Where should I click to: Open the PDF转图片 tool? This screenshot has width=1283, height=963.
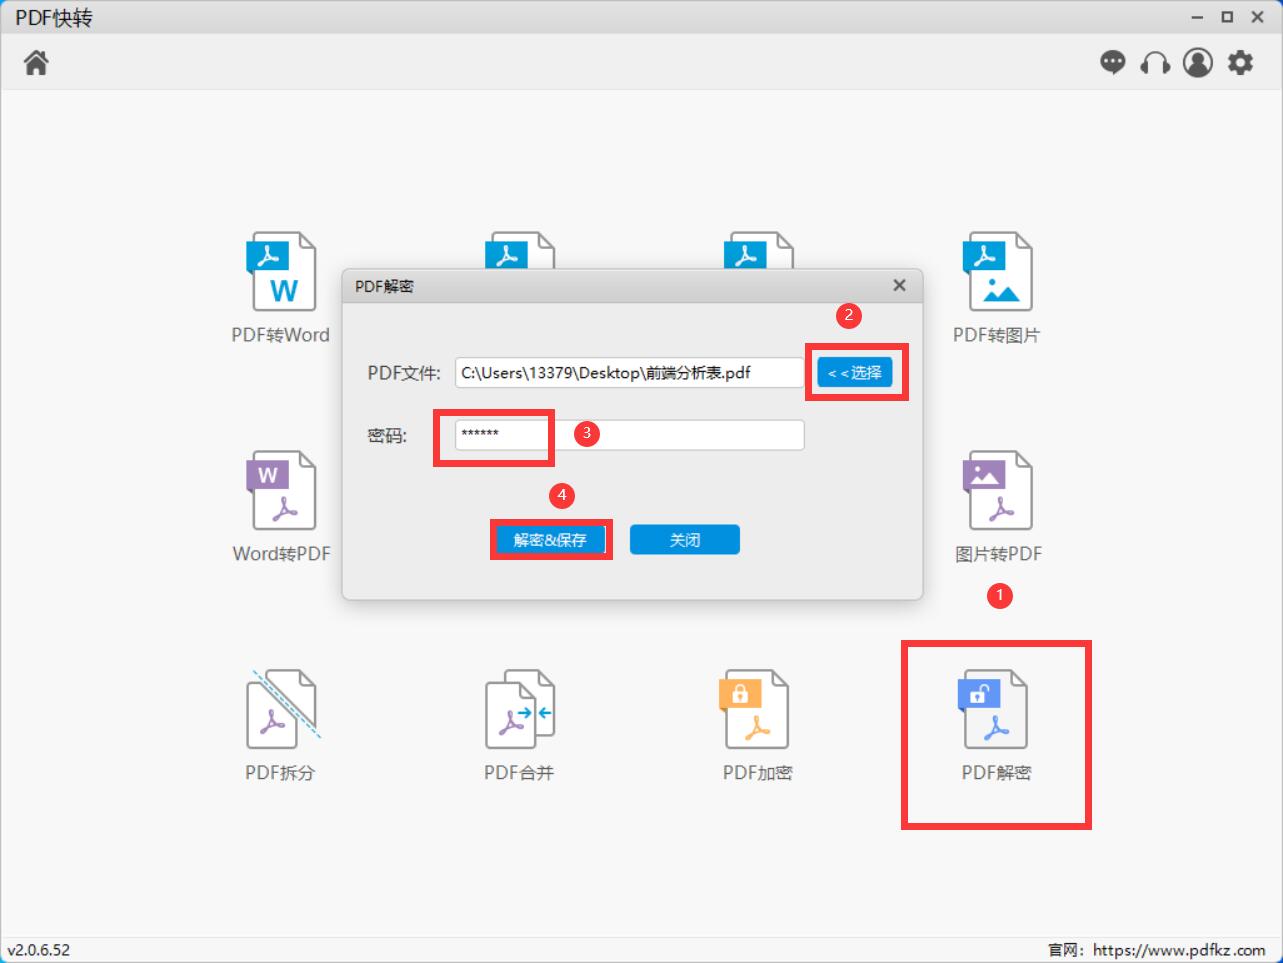(x=995, y=285)
